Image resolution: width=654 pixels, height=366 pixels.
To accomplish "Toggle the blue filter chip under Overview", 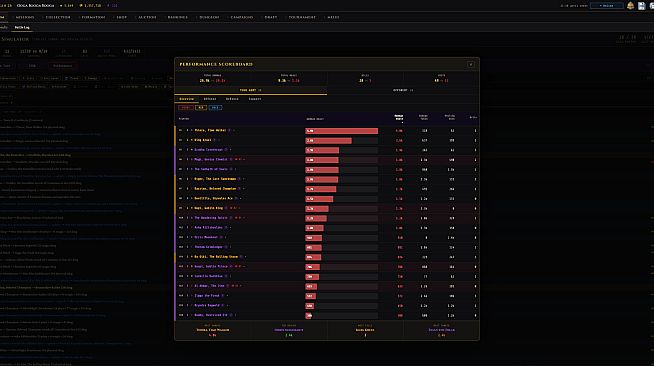I will pos(215,108).
